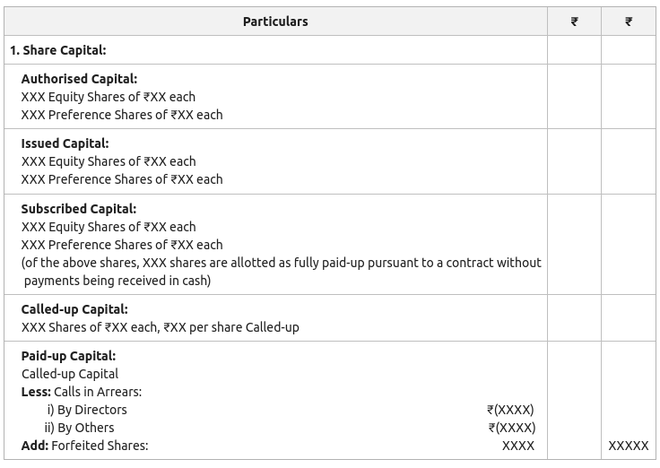Click the Particulars column header
660x468 pixels.
click(x=275, y=21)
